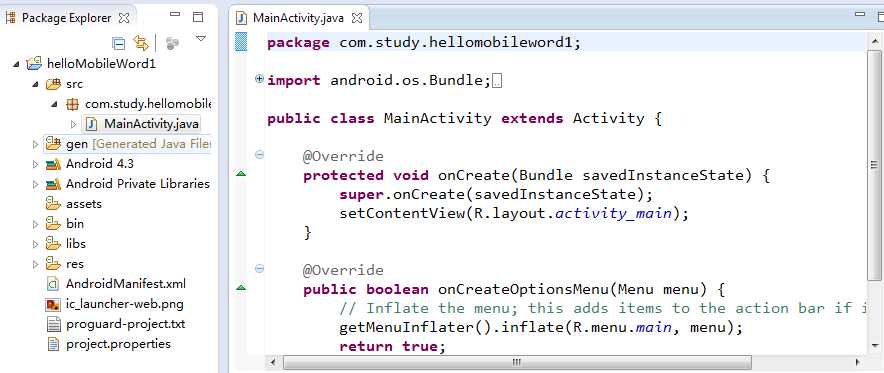The image size is (884, 373).
Task: Click the libs folder icon
Action: click(x=53, y=243)
